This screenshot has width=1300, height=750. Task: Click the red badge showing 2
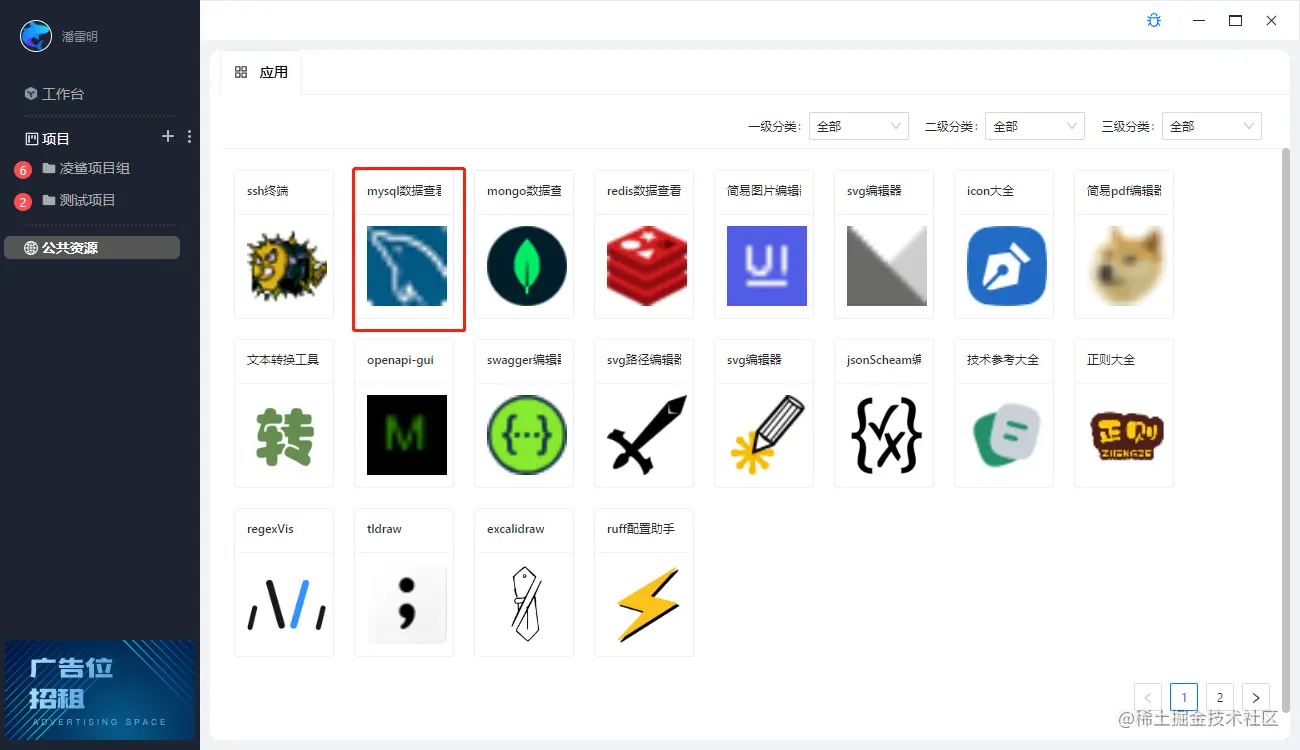[23, 202]
